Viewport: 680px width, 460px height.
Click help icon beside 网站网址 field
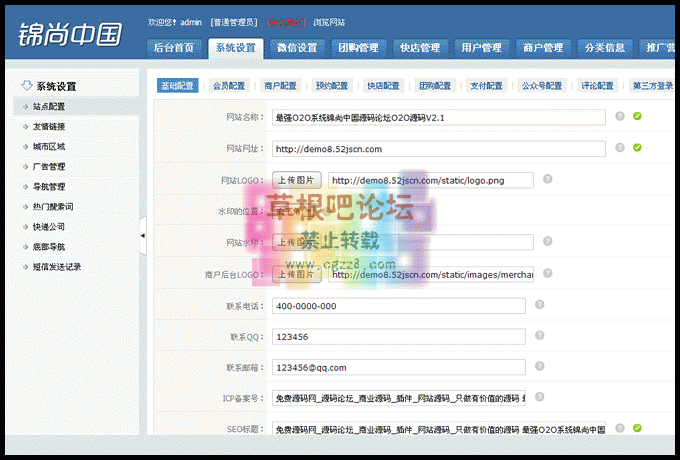(x=620, y=148)
